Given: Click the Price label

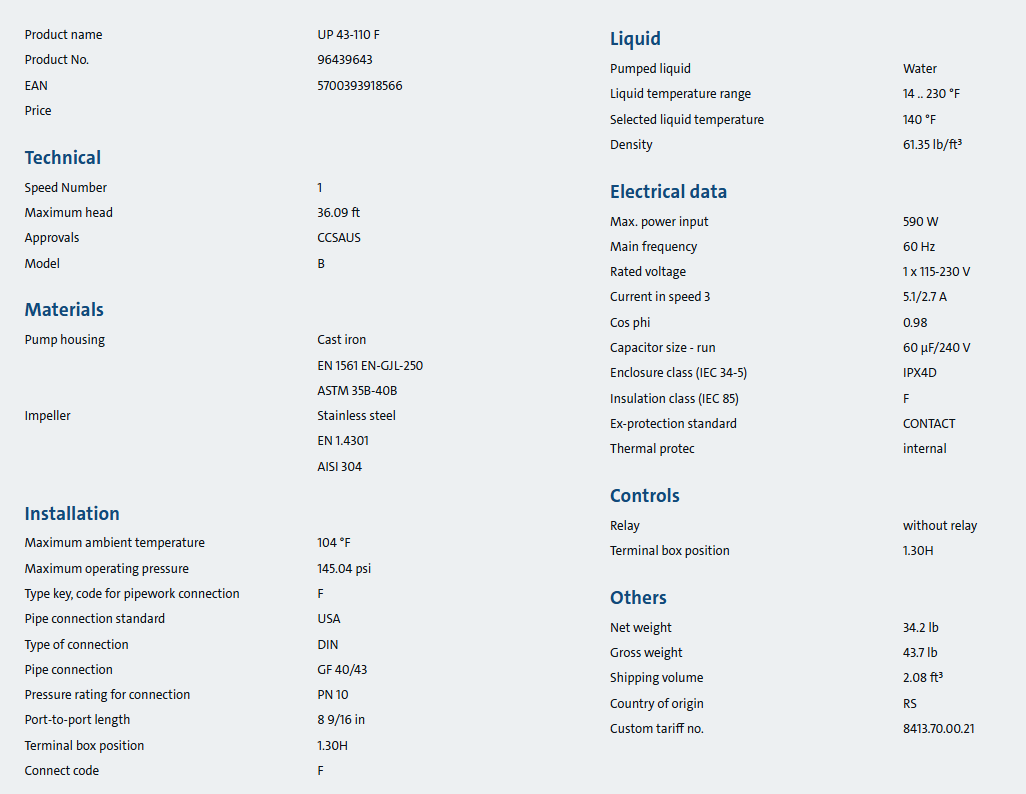Looking at the screenshot, I should [x=38, y=111].
